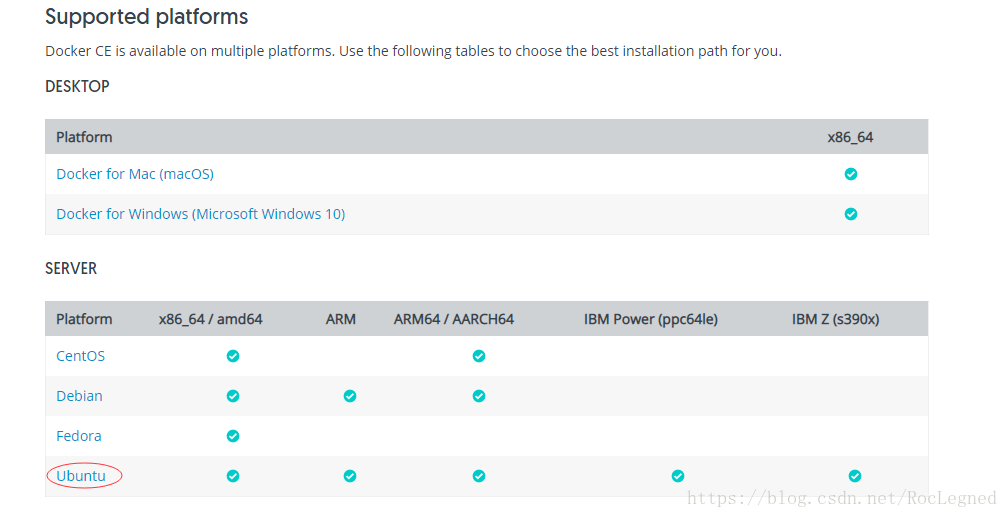
Task: Open the CentOS platform link
Action: click(80, 356)
